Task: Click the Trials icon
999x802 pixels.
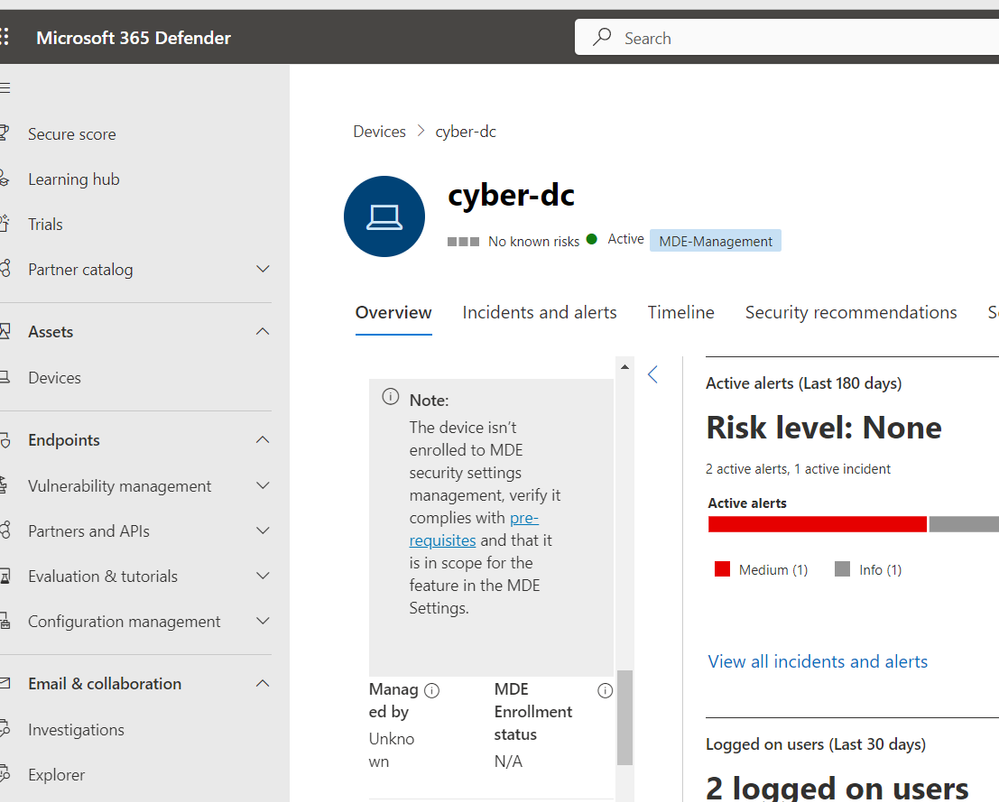Action: (4, 224)
